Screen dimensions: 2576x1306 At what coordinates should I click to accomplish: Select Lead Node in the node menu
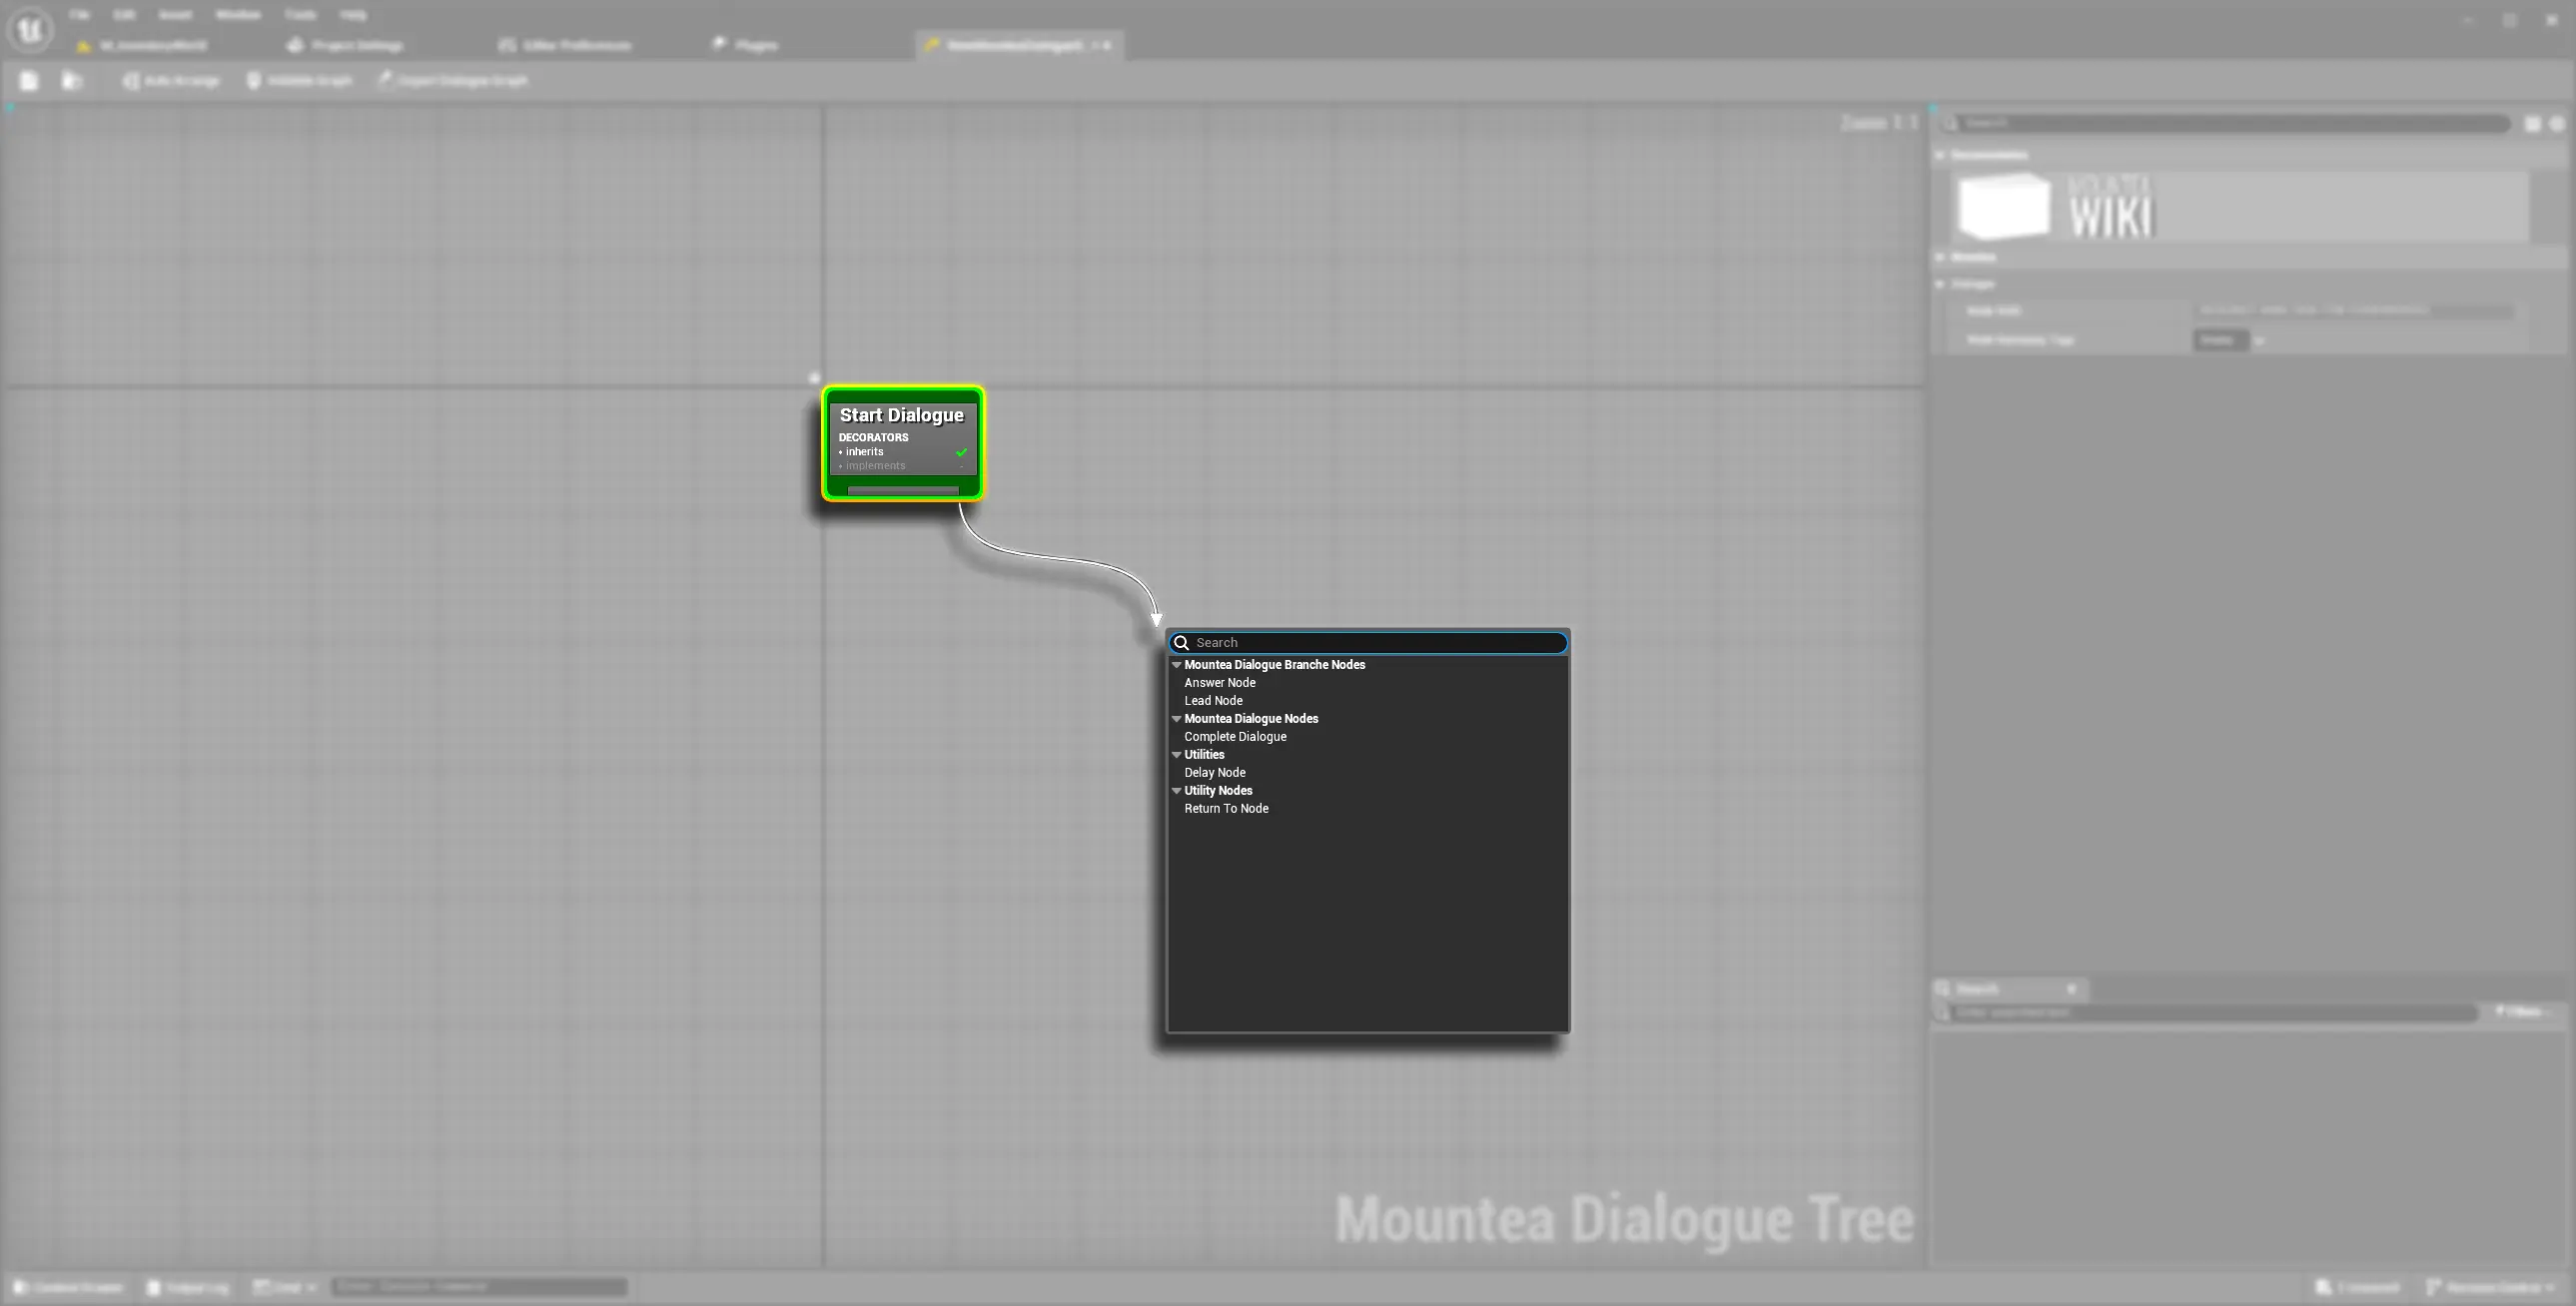click(x=1213, y=701)
